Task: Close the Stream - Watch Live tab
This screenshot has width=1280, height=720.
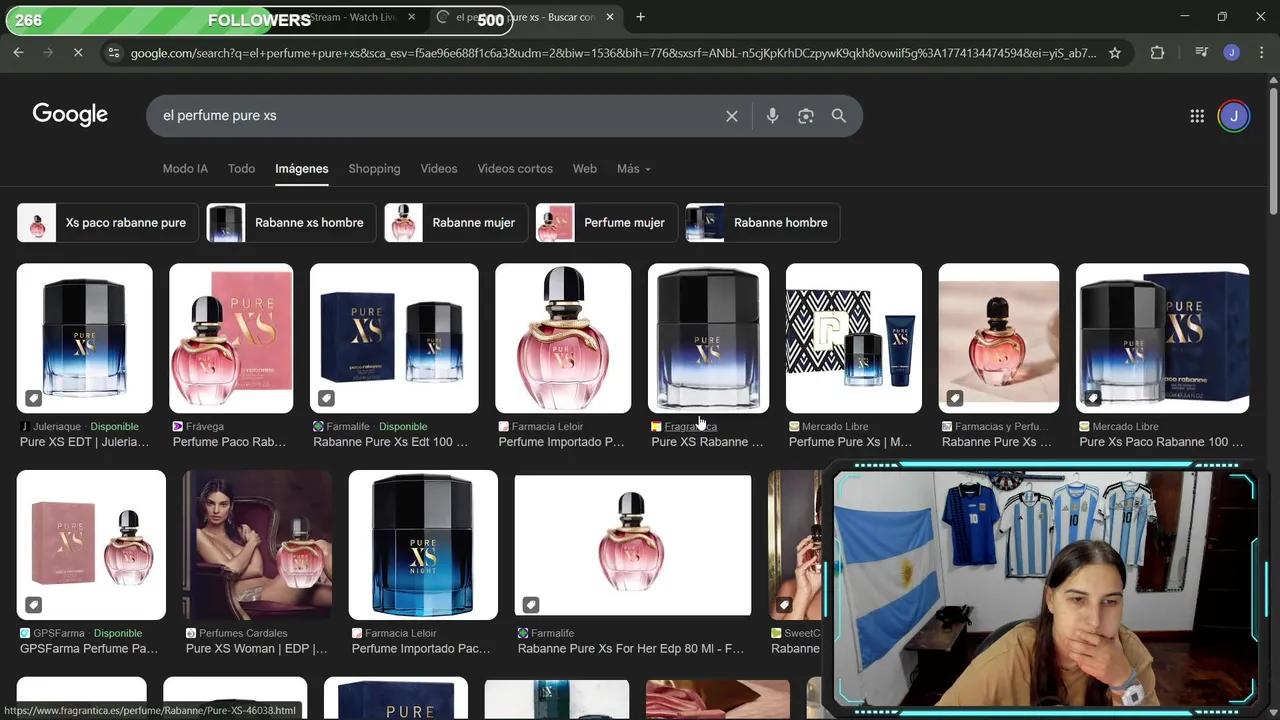Action: [x=411, y=17]
